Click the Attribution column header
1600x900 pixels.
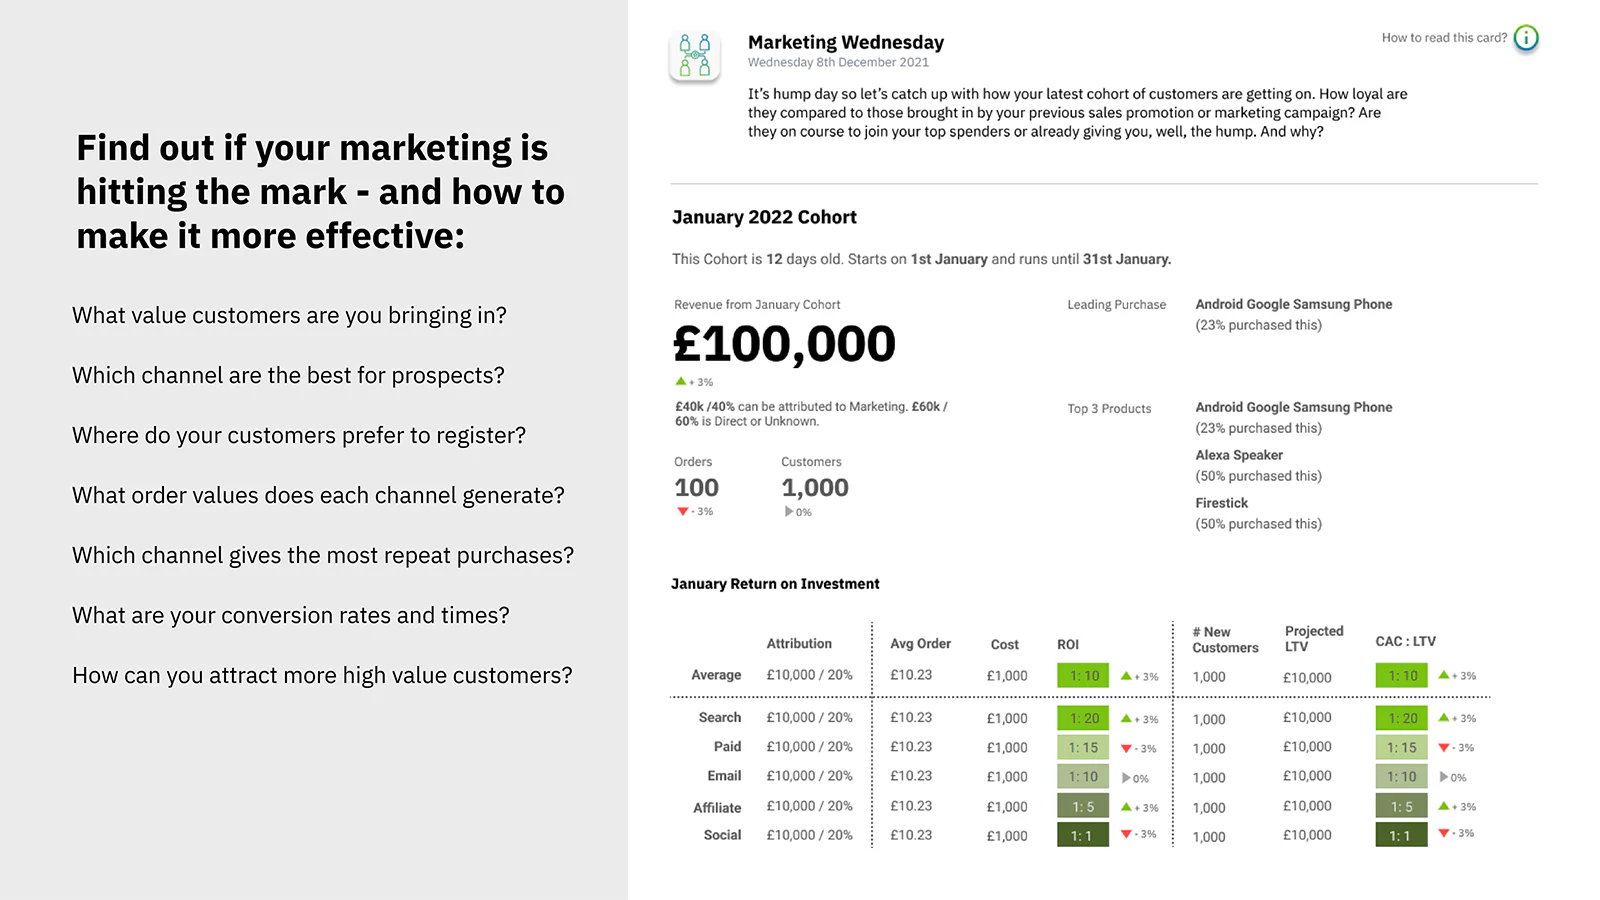pyautogui.click(x=799, y=643)
